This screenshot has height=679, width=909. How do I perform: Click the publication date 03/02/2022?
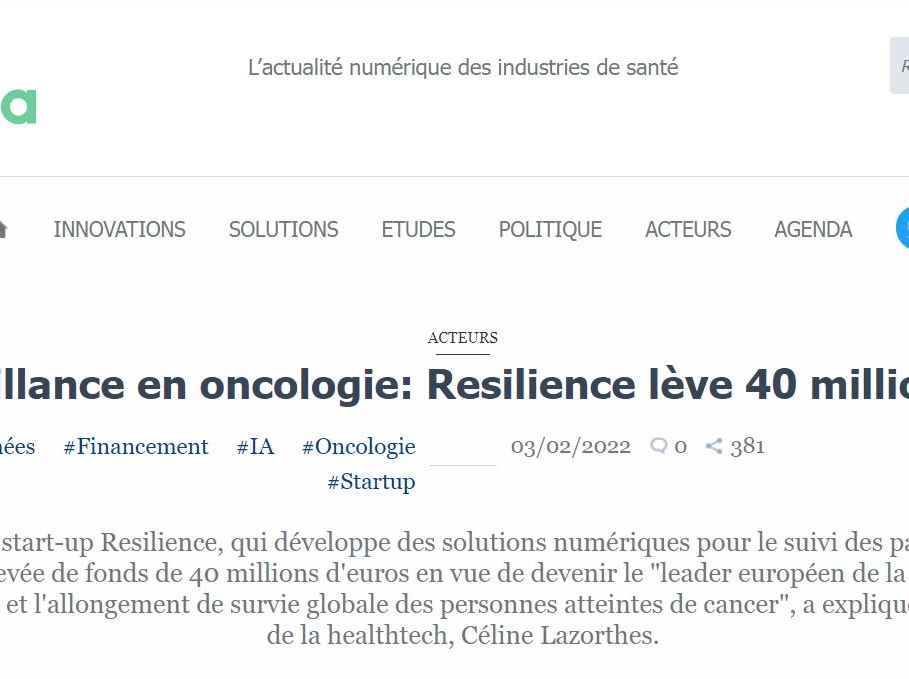(x=571, y=446)
